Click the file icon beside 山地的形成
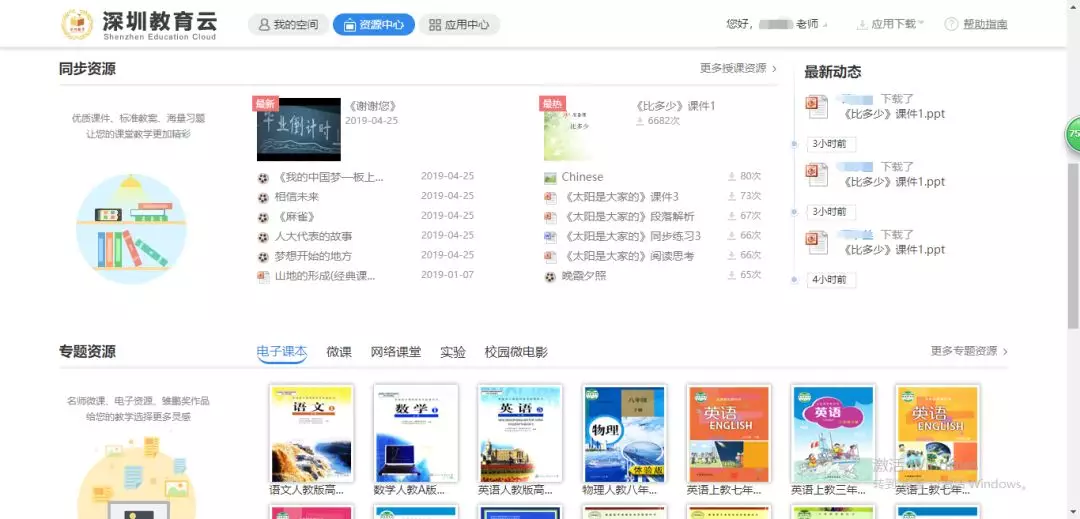 coord(263,276)
